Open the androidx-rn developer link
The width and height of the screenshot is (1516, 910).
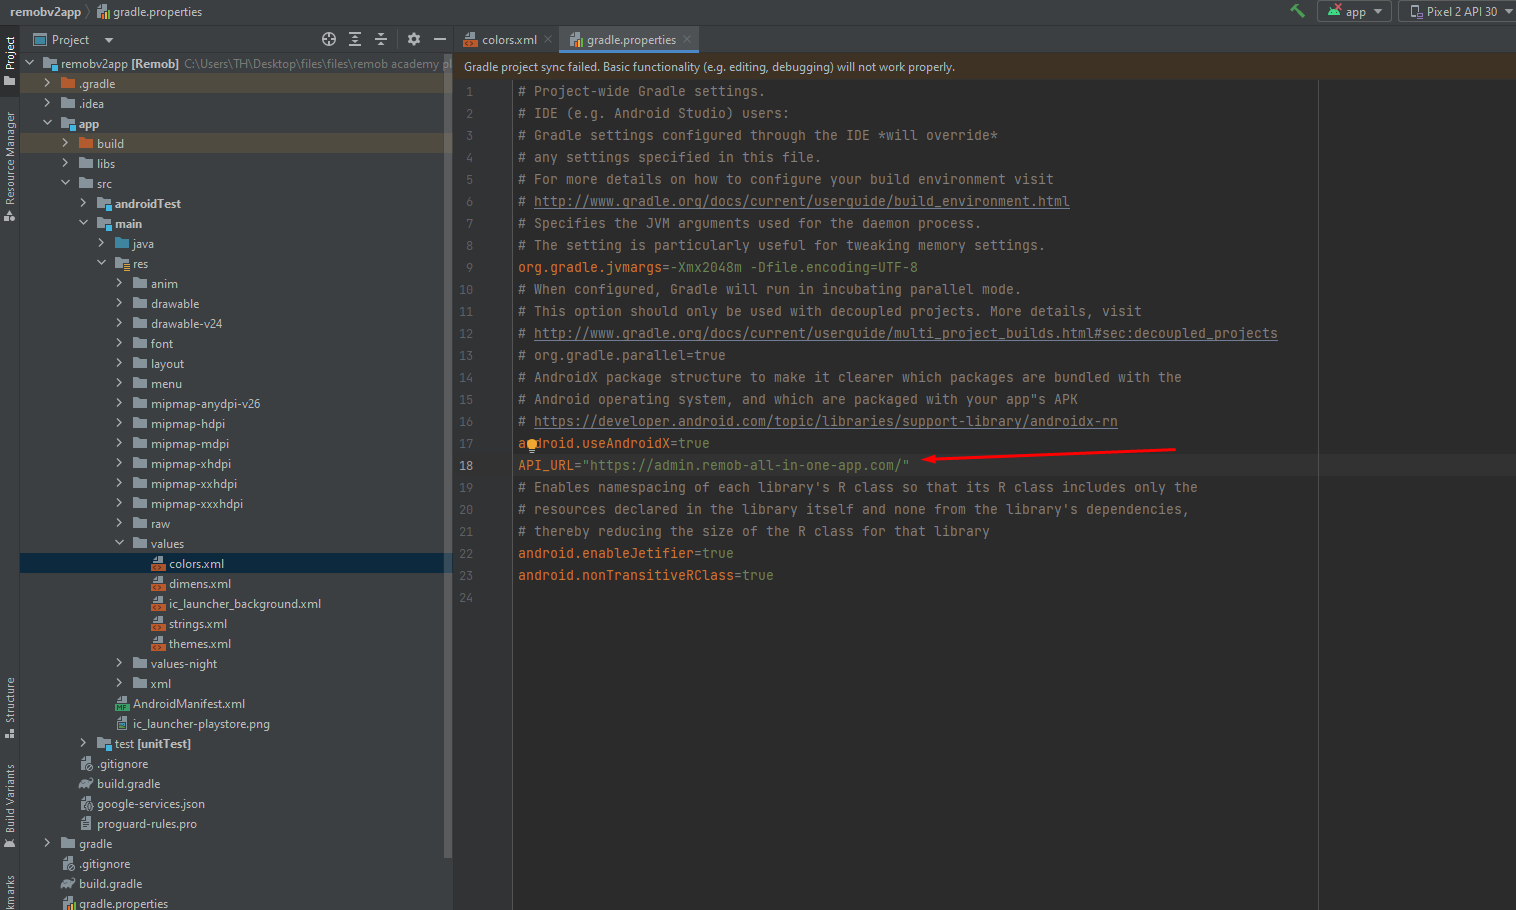point(825,421)
